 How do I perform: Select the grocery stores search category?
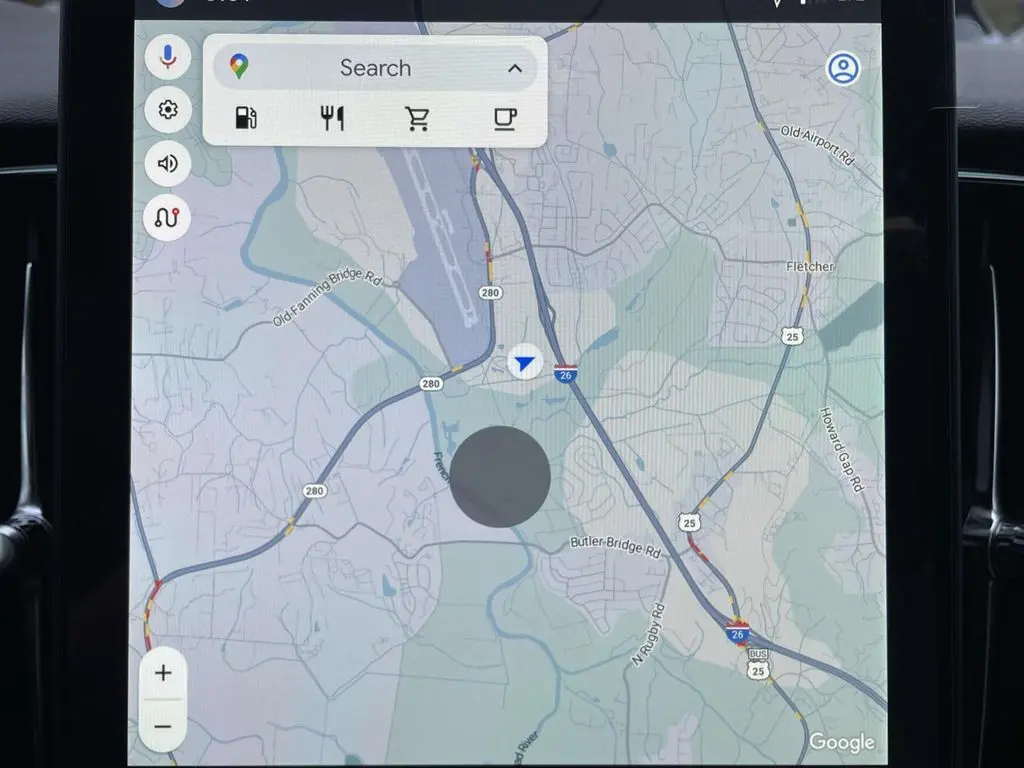418,119
